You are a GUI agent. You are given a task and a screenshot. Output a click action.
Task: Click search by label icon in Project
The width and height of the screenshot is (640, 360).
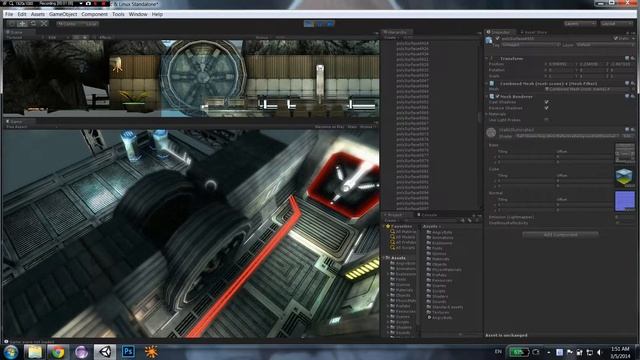click(x=469, y=220)
